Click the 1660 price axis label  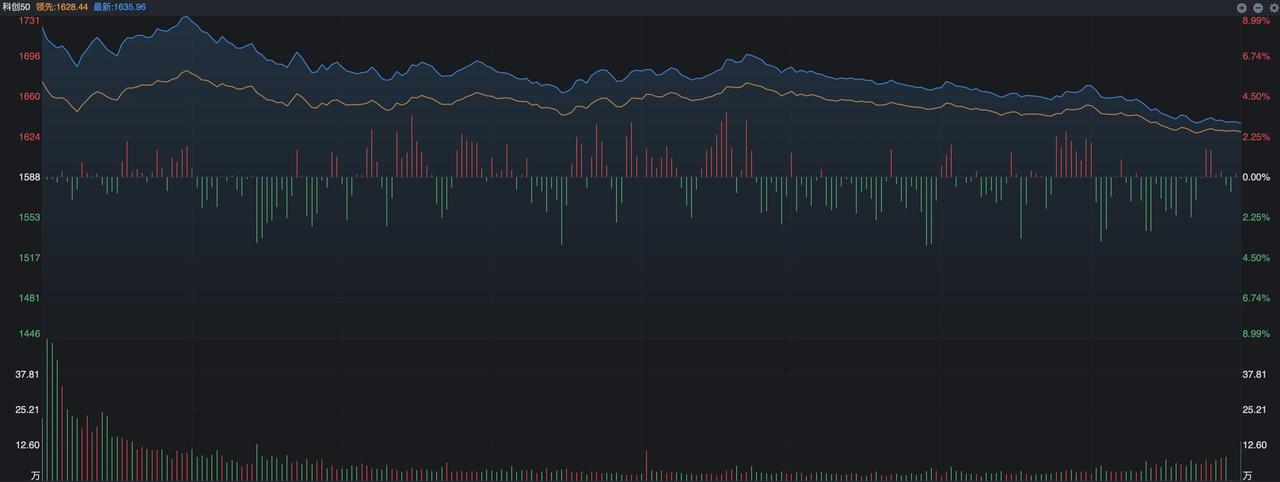pyautogui.click(x=30, y=97)
